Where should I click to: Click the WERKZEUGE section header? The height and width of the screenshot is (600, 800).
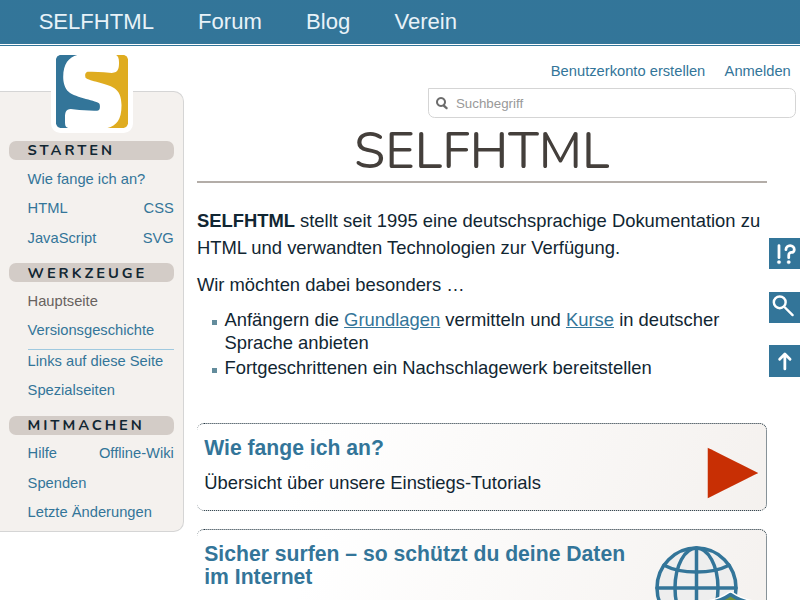click(x=91, y=273)
